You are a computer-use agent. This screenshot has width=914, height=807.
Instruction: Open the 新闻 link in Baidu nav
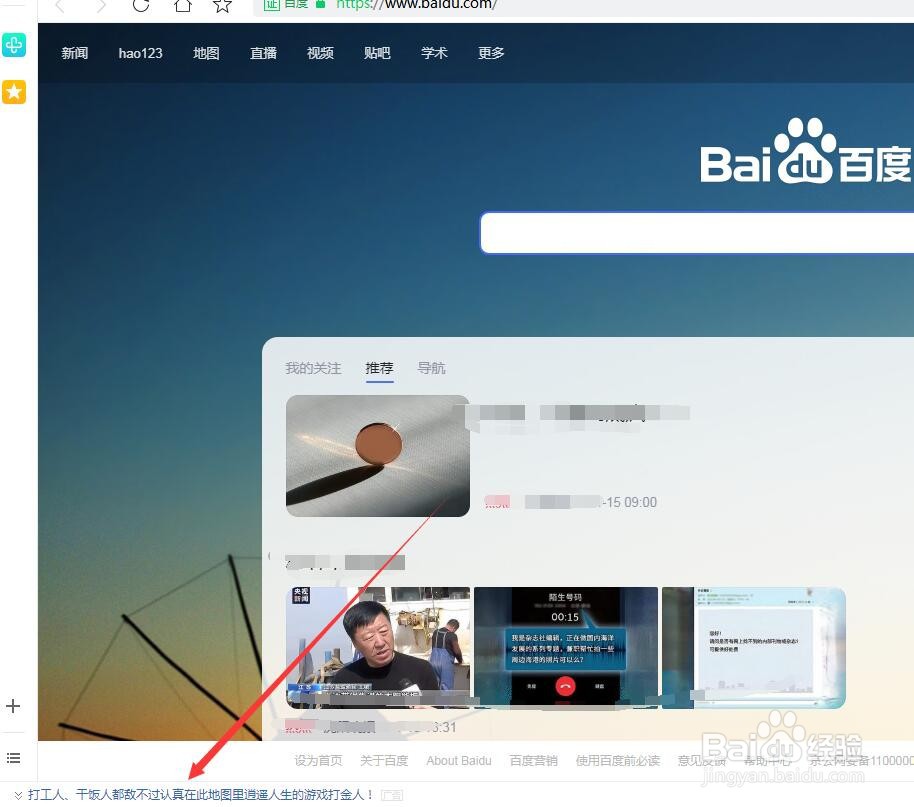[x=75, y=53]
